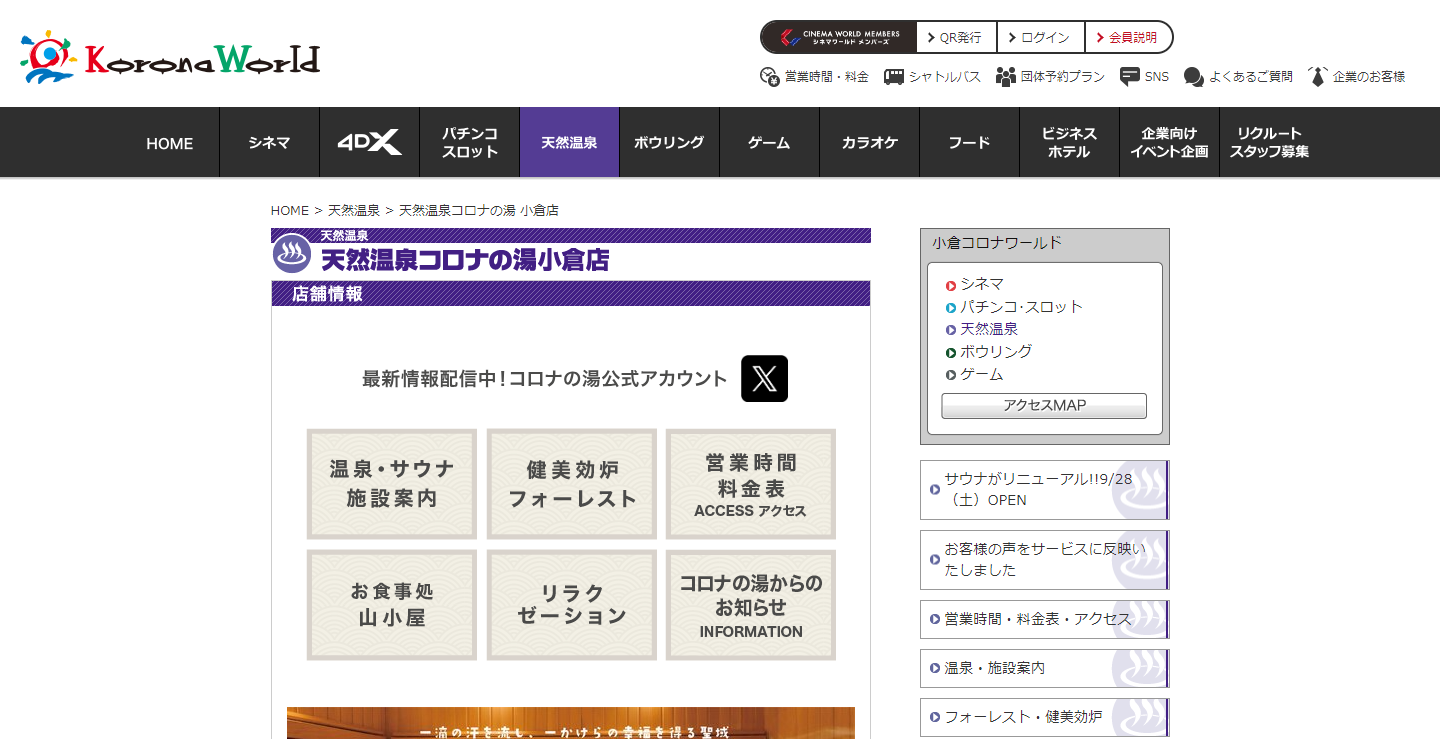Click the red bullet next to シネマ
The width and height of the screenshot is (1440, 739).
[x=951, y=286]
